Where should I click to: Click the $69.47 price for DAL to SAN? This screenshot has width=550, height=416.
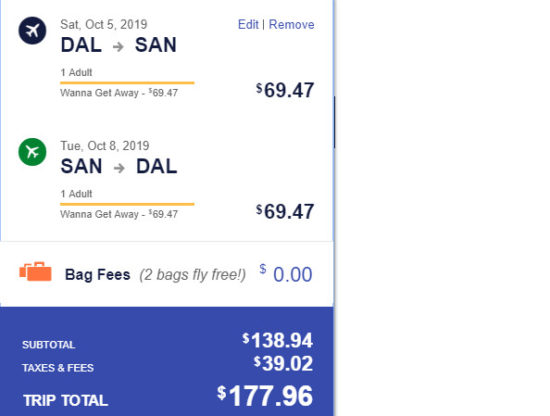285,90
